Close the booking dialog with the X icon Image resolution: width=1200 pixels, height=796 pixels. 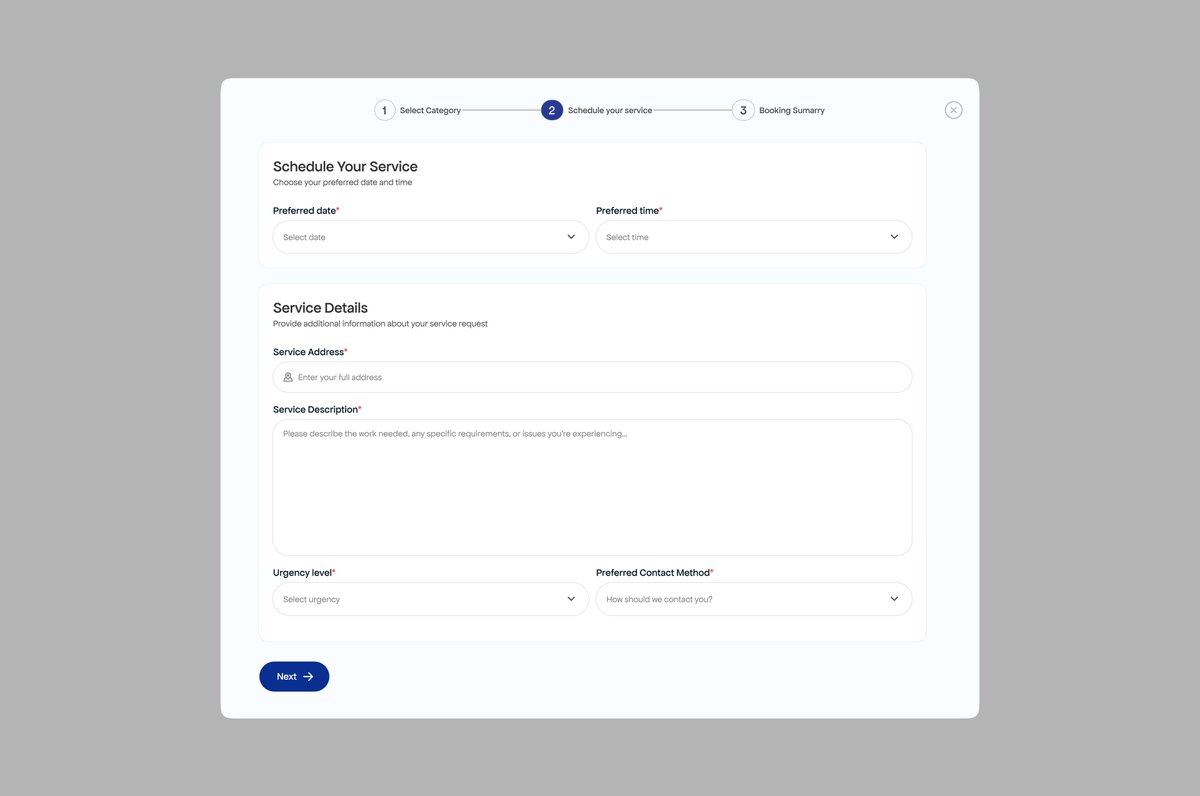click(x=953, y=110)
